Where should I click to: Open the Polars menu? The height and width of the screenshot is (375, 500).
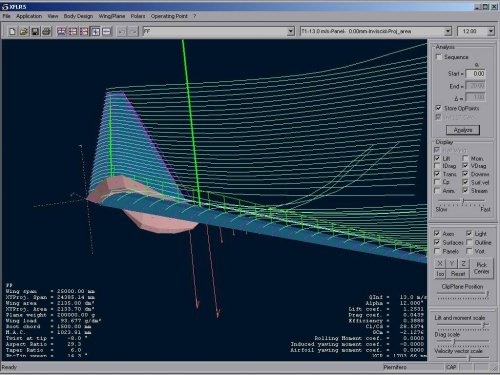[x=138, y=16]
